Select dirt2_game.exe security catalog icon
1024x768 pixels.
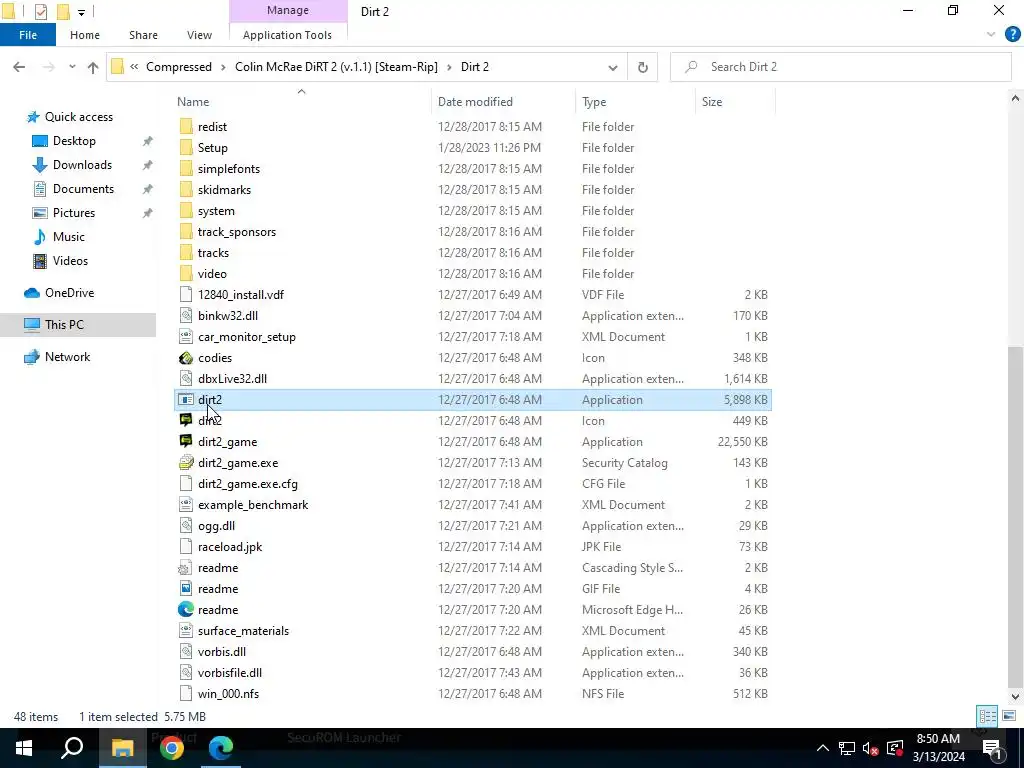[x=186, y=462]
